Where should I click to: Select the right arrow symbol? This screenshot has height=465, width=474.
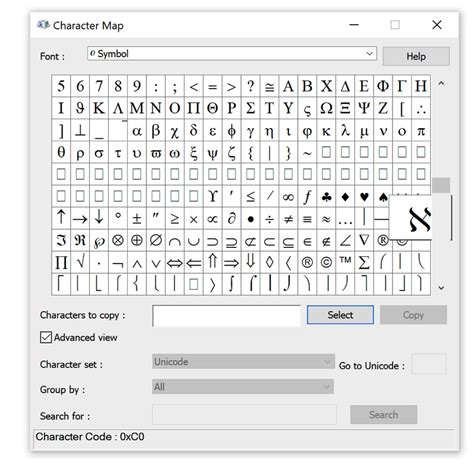80,218
